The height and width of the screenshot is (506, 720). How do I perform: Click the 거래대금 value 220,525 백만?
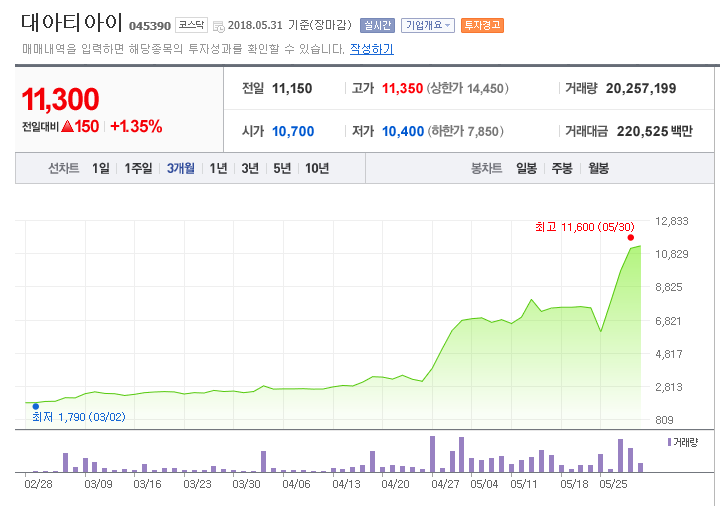point(654,131)
